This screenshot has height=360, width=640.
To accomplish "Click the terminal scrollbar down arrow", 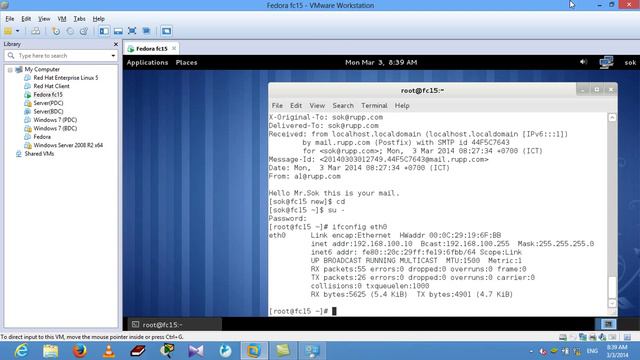I will 612,303.
